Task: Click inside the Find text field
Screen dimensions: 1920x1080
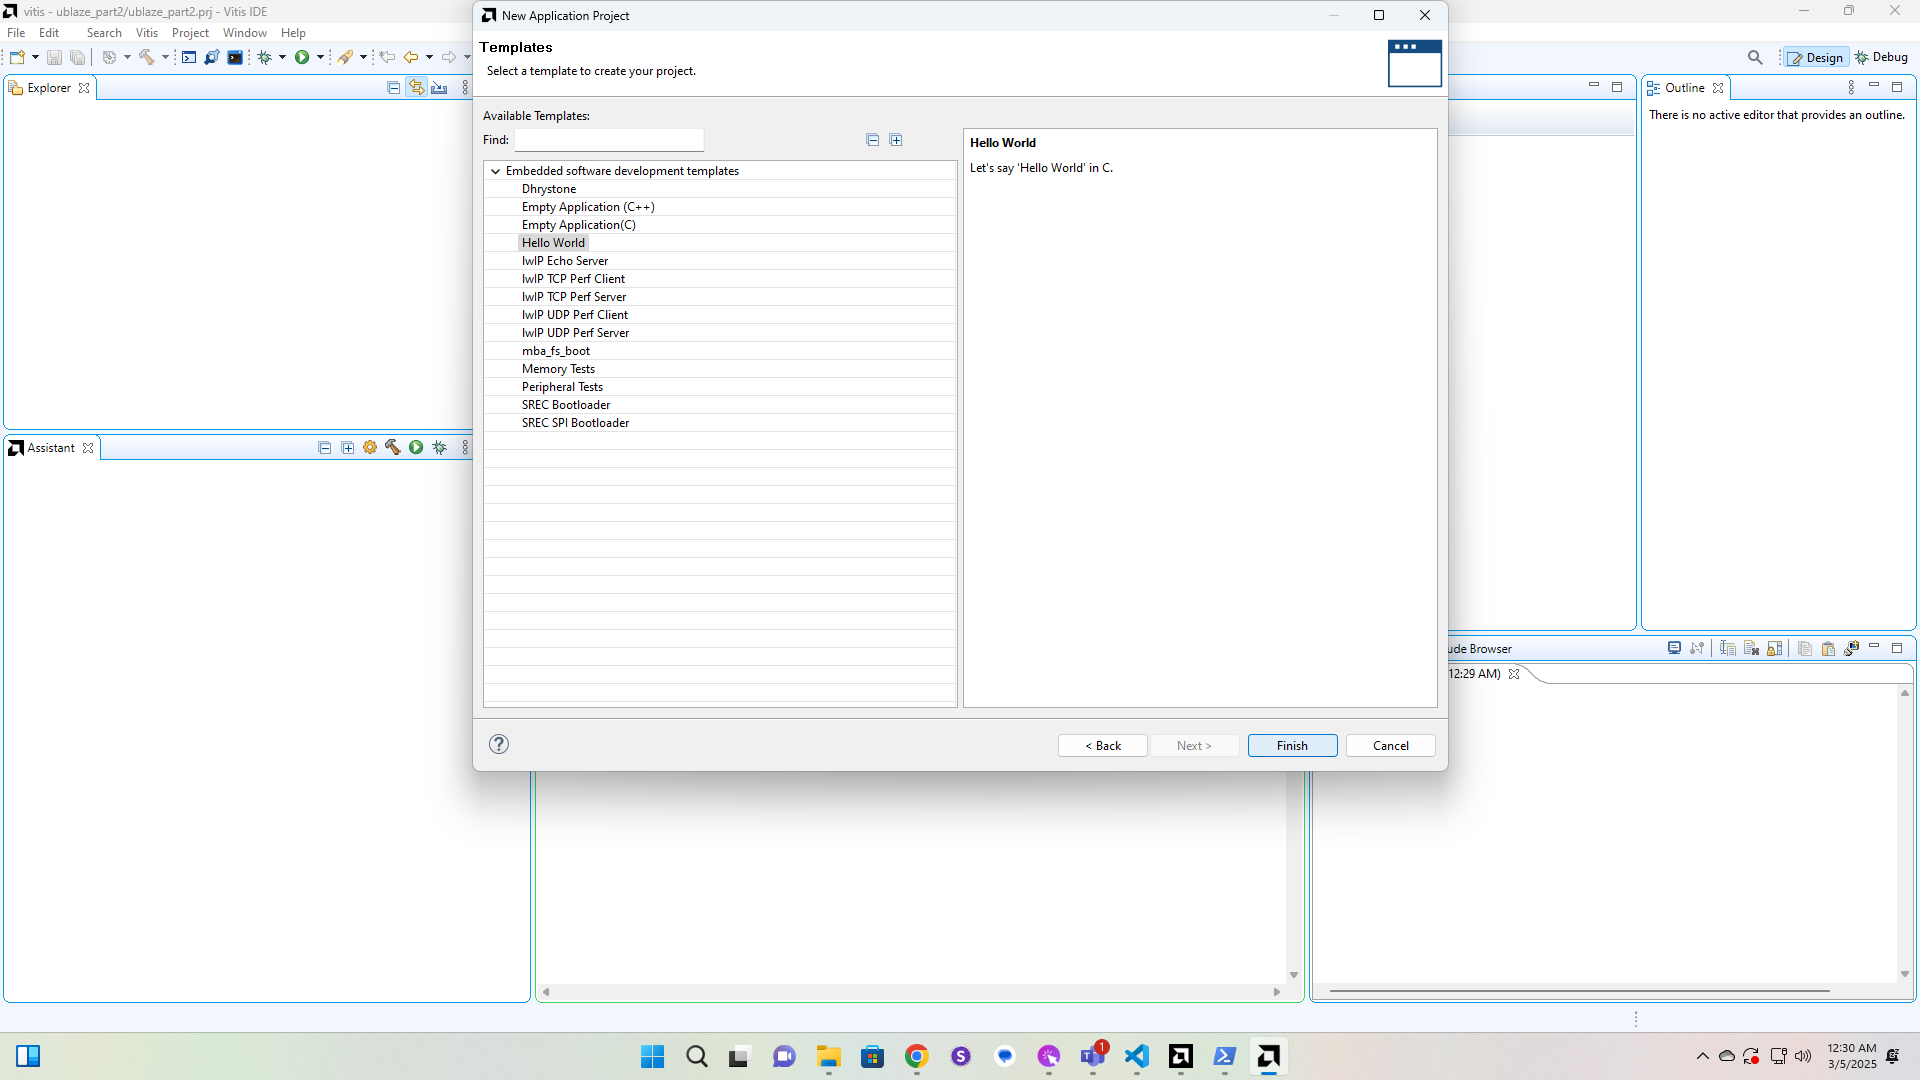Action: click(x=609, y=140)
